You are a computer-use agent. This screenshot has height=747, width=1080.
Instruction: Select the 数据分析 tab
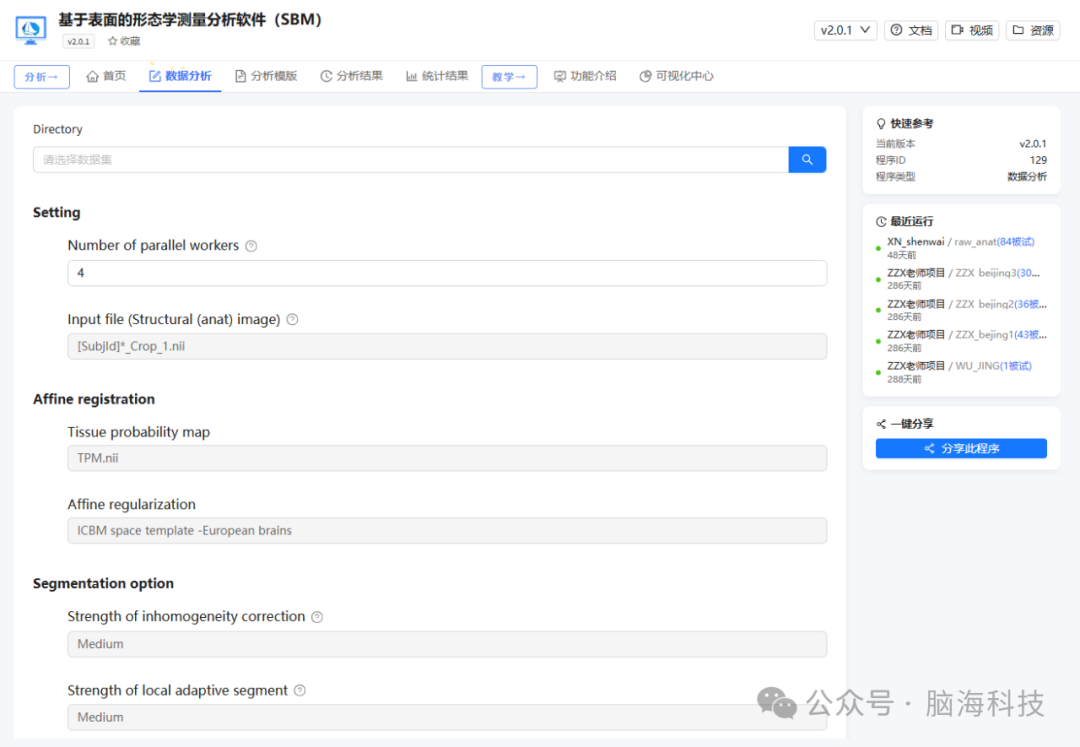tap(180, 76)
